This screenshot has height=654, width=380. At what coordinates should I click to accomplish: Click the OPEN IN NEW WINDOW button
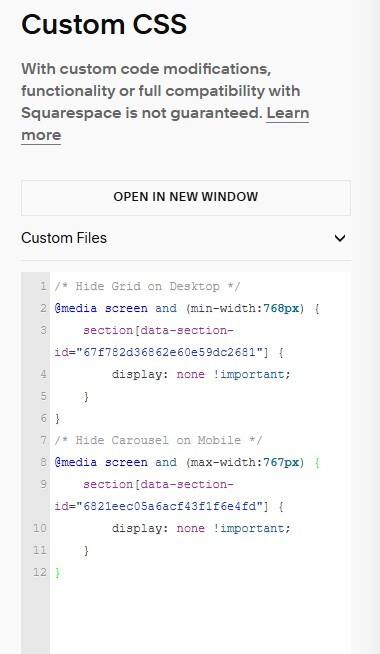186,197
